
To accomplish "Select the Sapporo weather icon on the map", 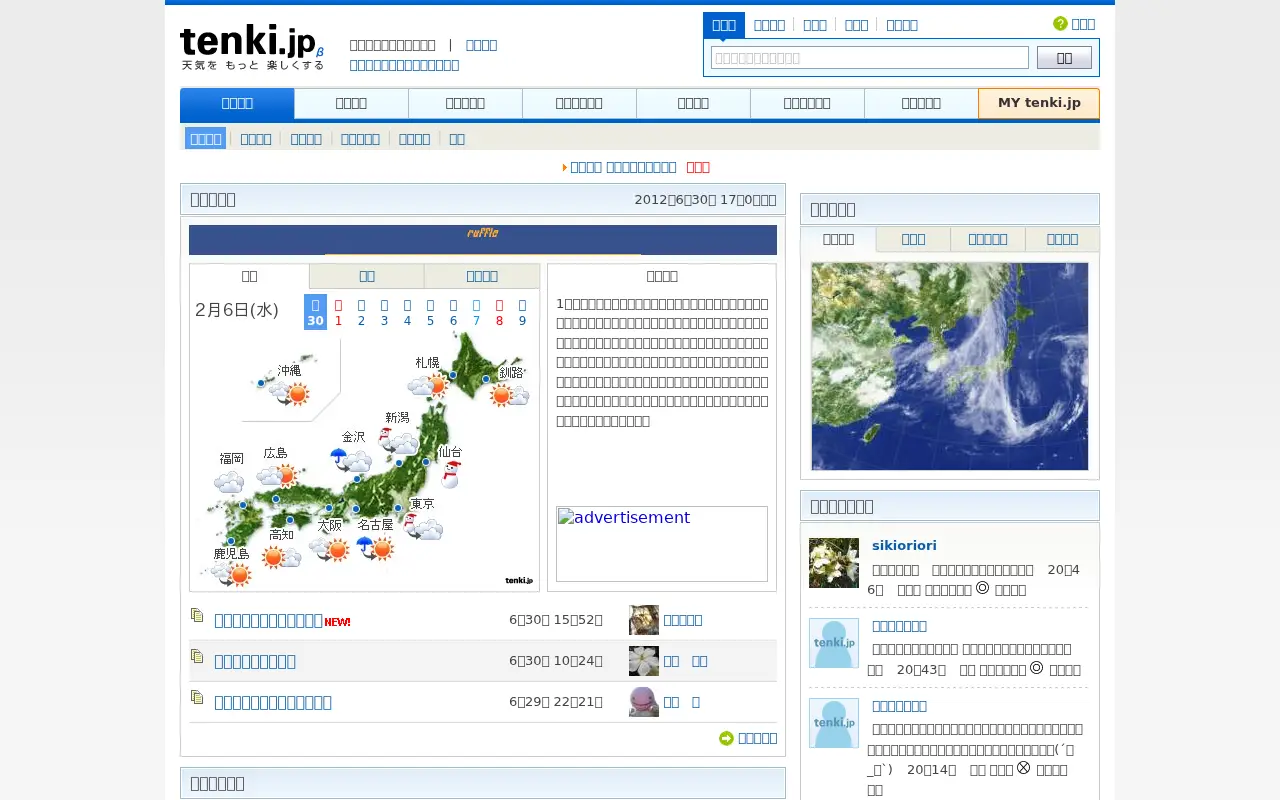I will point(428,384).
